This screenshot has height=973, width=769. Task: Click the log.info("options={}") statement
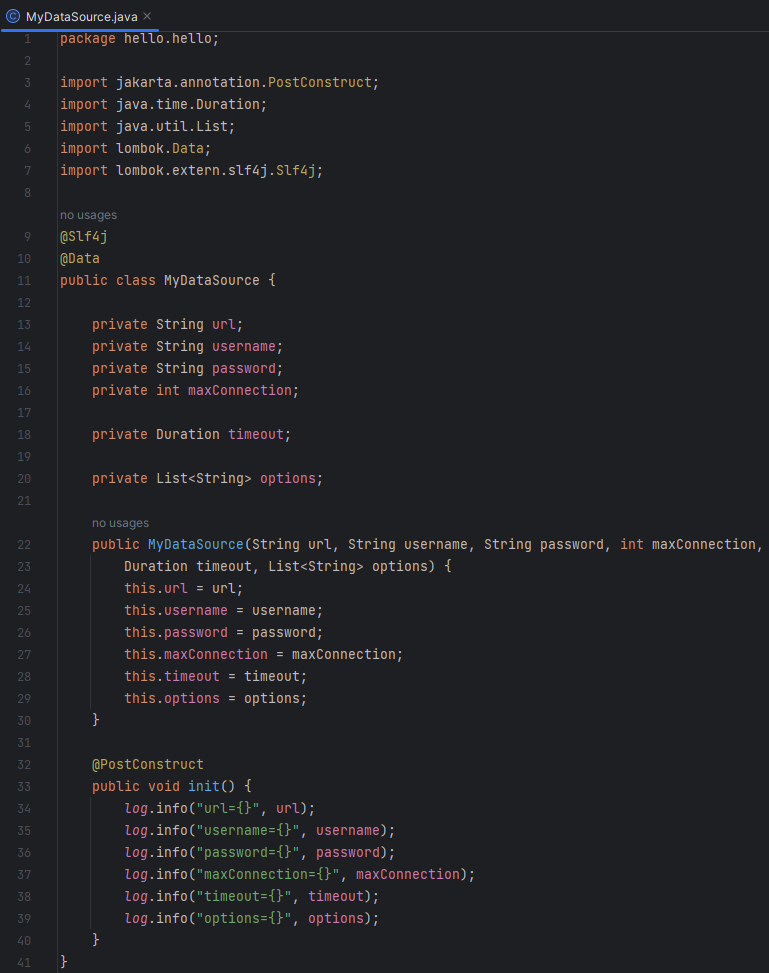251,918
